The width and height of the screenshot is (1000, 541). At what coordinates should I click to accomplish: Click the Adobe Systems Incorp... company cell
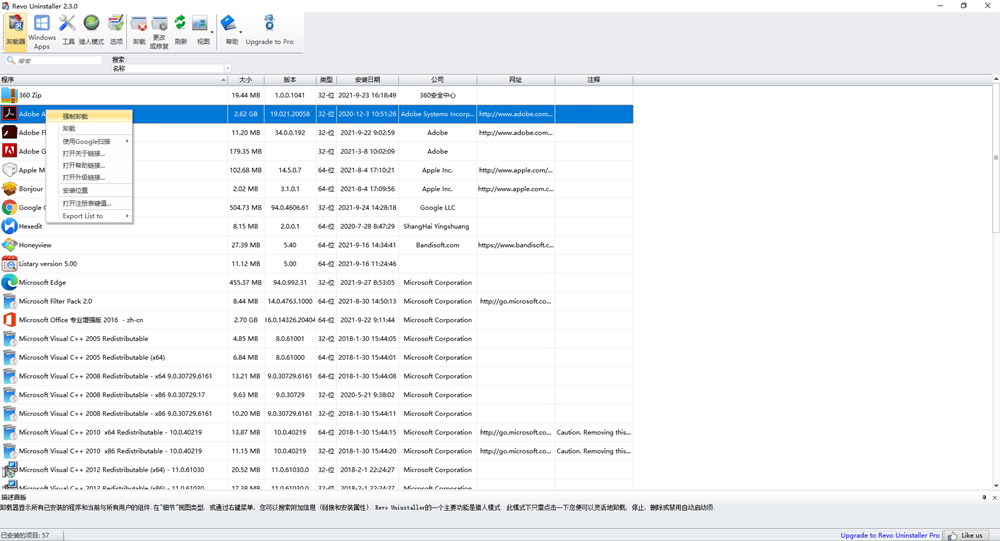point(437,114)
